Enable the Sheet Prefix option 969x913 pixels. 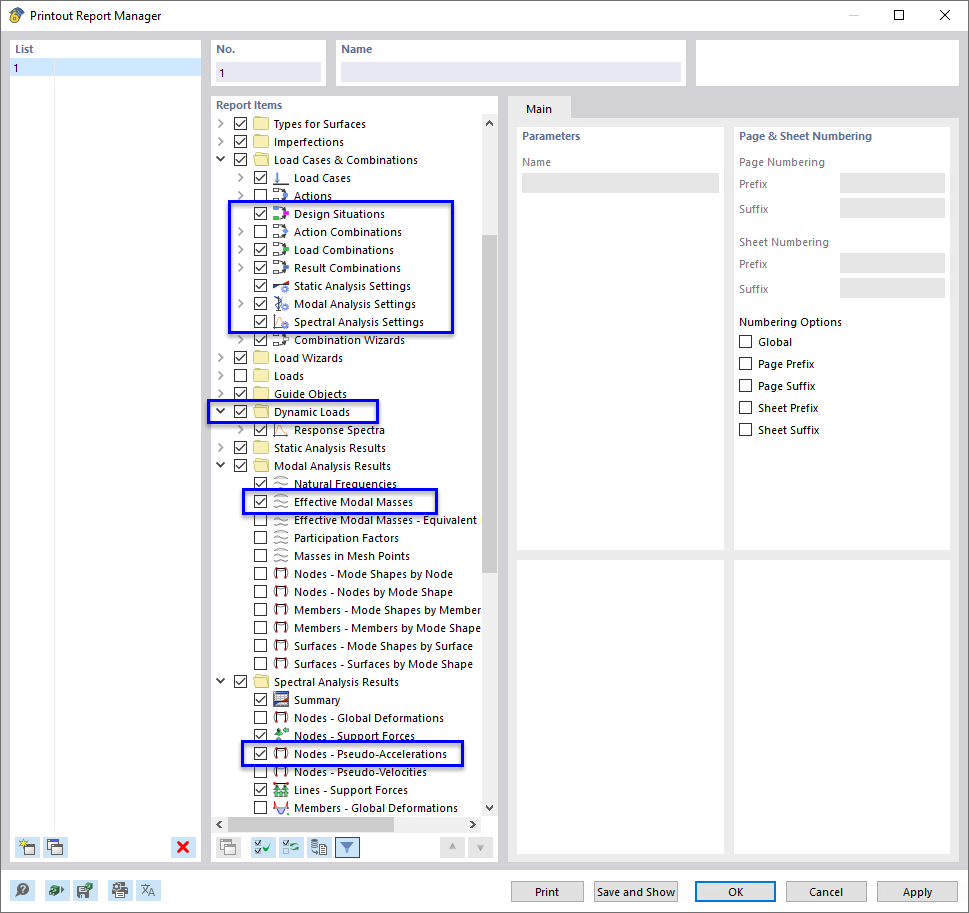pos(745,407)
